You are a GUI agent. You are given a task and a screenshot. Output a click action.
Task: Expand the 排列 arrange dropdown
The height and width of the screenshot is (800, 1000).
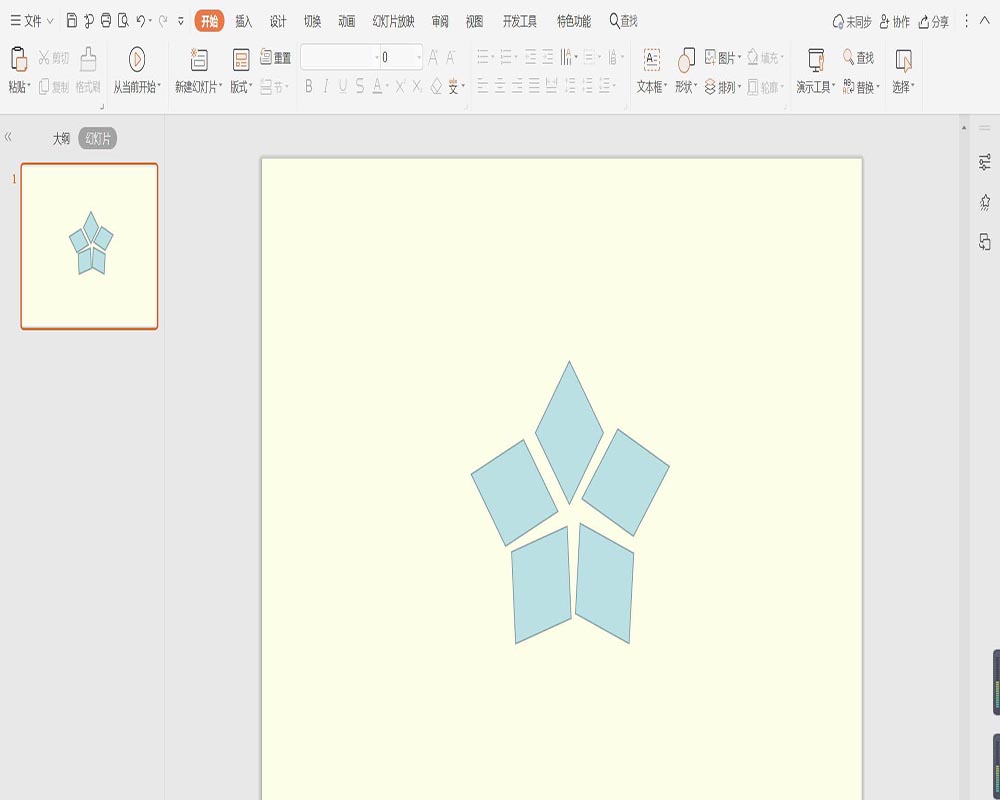[723, 87]
